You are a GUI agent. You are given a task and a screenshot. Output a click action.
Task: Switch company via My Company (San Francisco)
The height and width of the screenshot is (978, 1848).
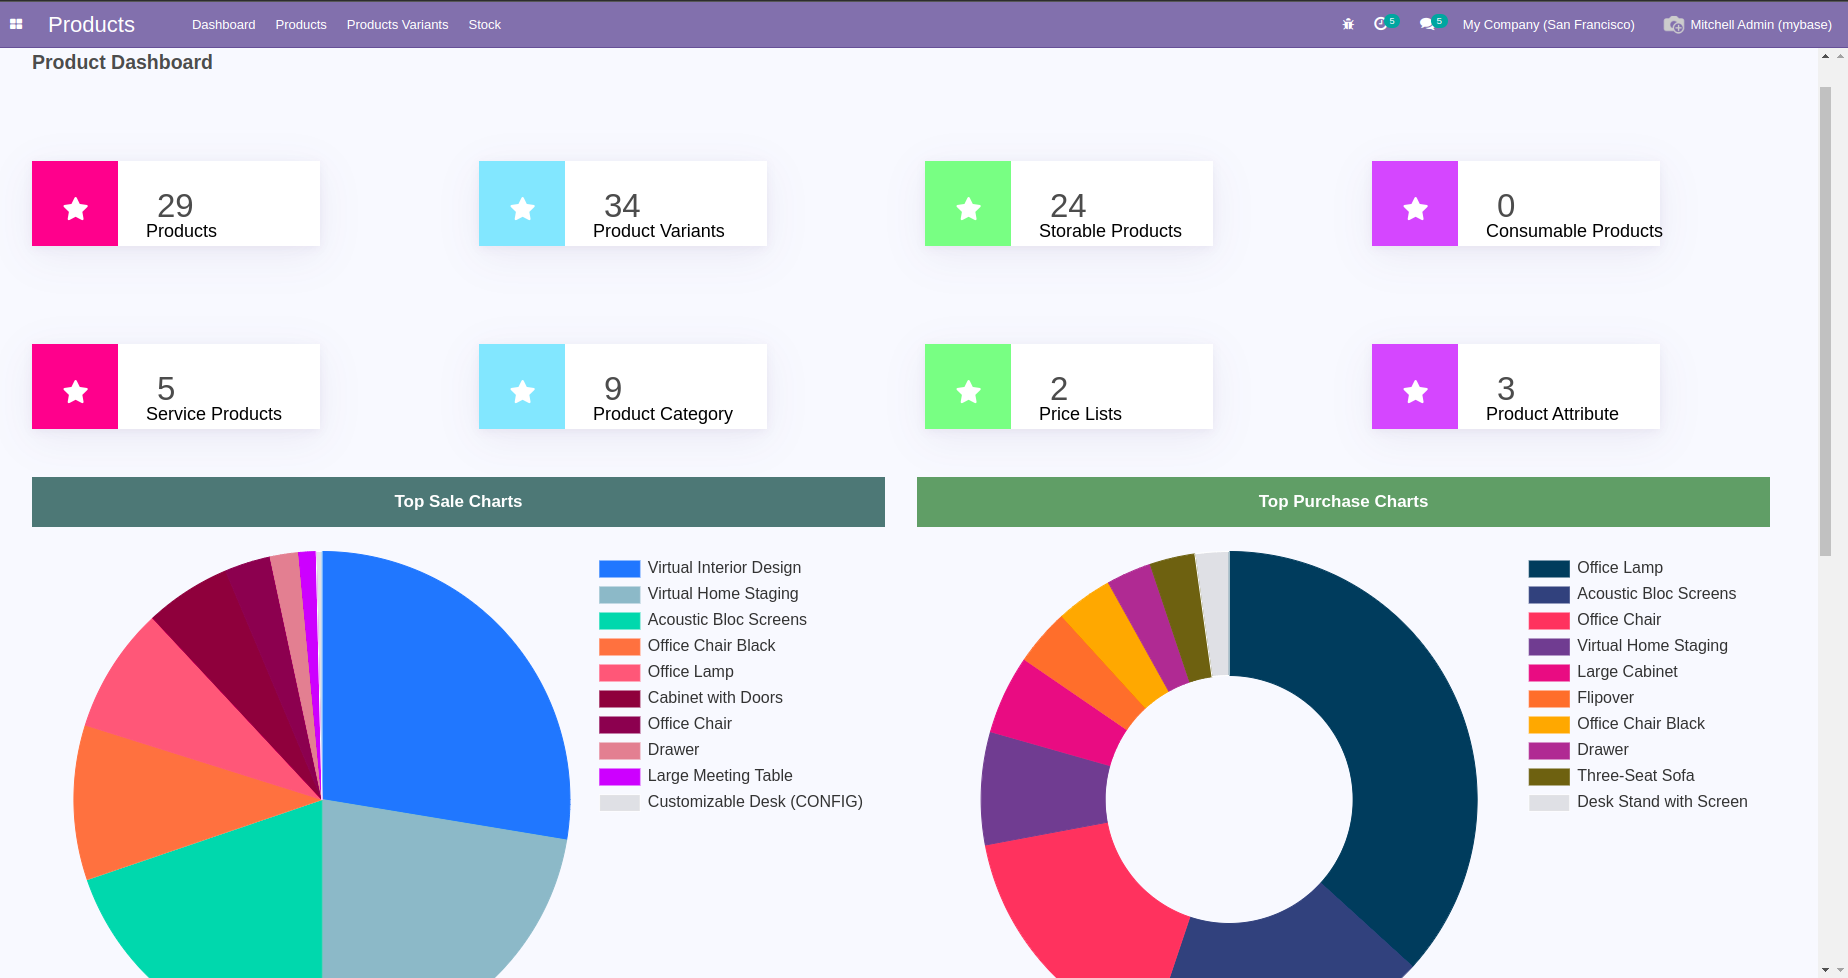pyautogui.click(x=1548, y=24)
